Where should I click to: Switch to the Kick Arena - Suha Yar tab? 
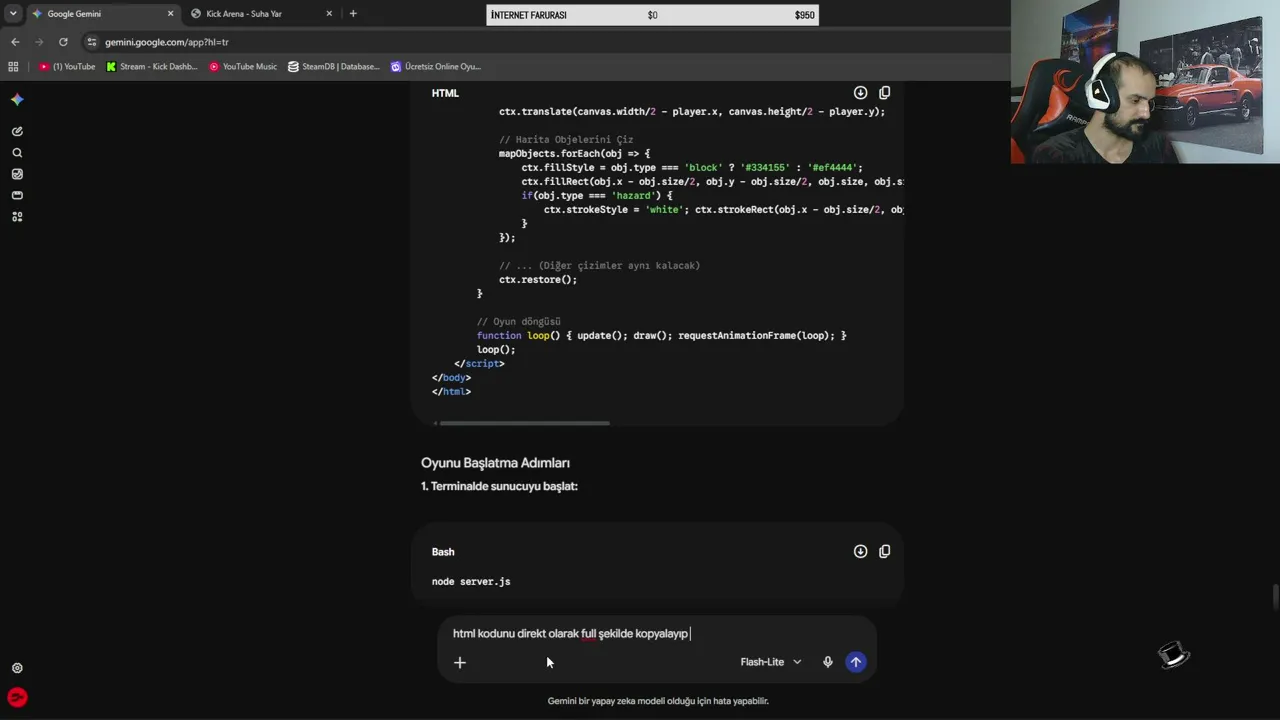[260, 14]
